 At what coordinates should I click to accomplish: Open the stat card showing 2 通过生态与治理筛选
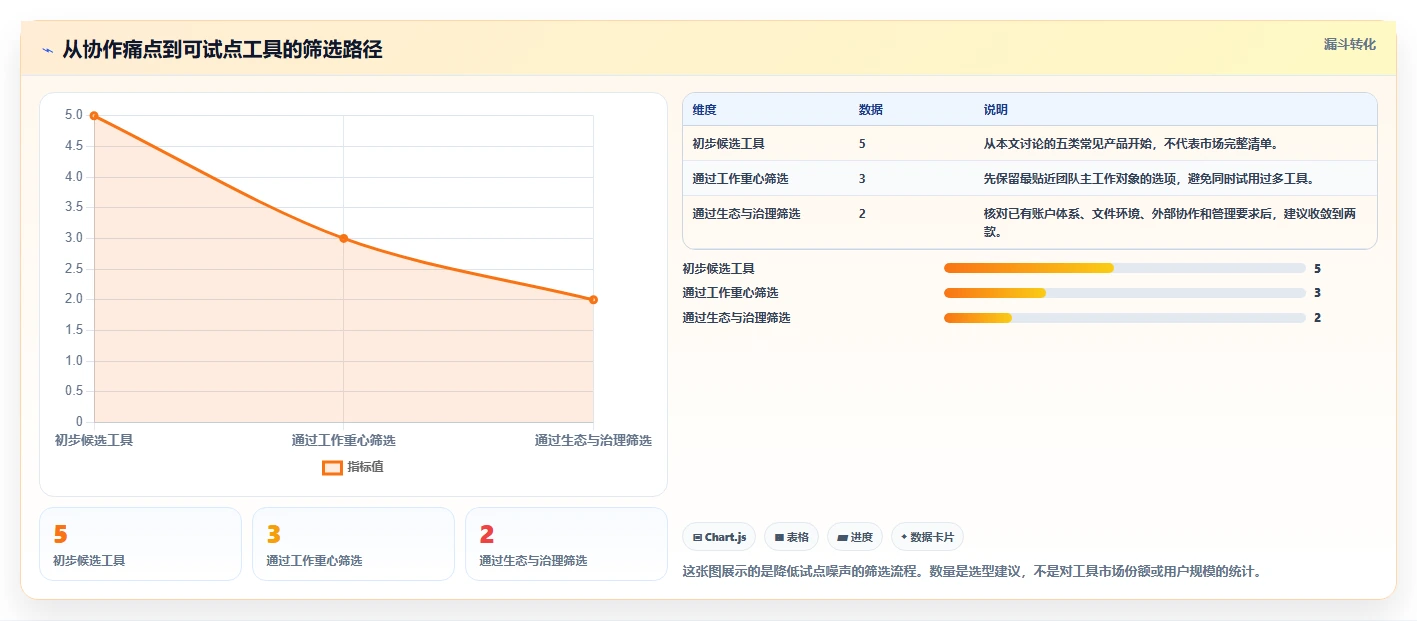pos(566,544)
